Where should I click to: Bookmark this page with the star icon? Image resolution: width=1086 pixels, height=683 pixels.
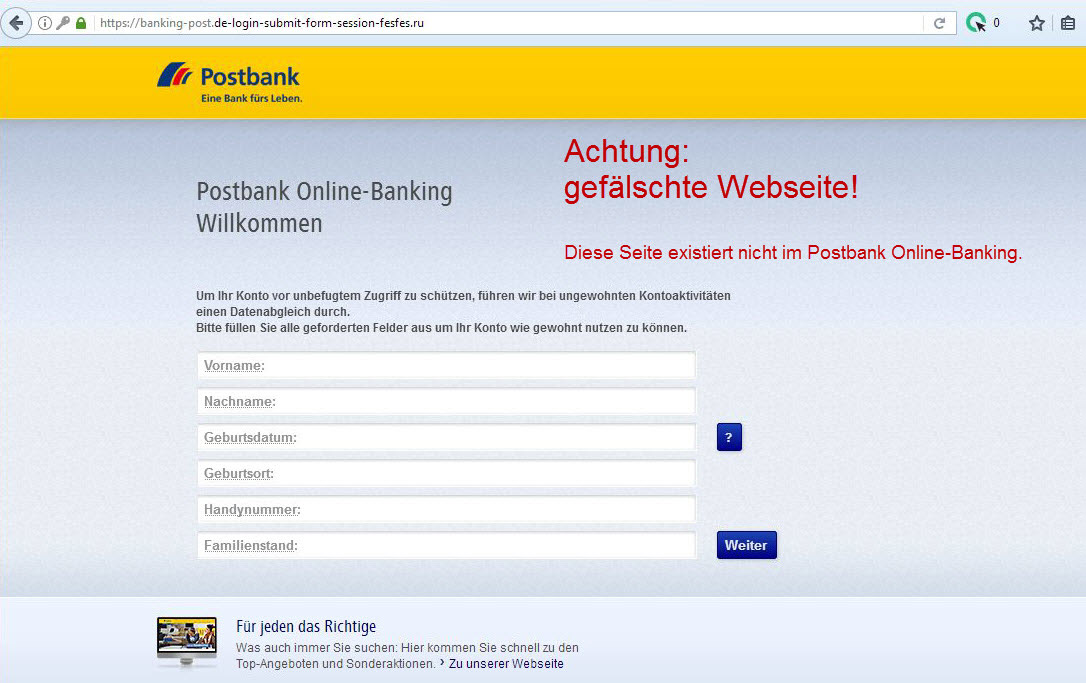[1036, 24]
